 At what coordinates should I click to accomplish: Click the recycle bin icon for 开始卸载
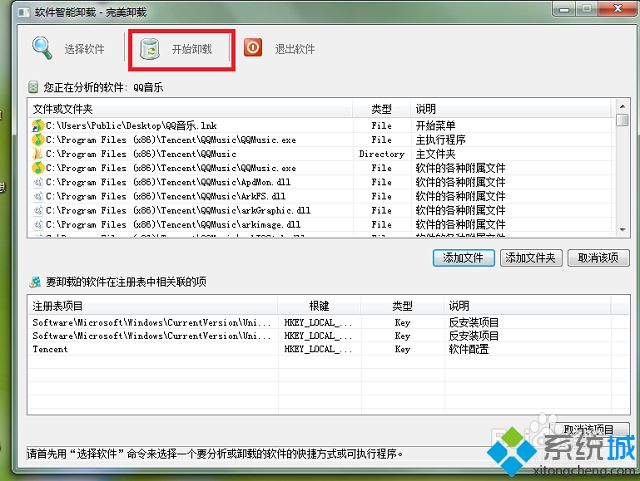point(150,49)
